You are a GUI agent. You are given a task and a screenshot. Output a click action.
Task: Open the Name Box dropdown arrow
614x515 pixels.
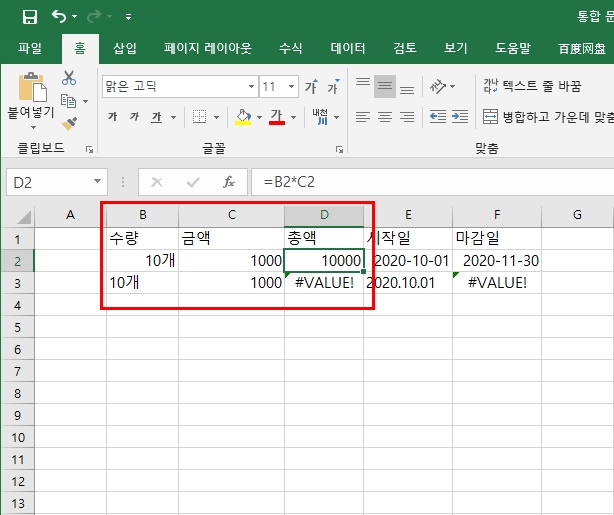(x=97, y=181)
